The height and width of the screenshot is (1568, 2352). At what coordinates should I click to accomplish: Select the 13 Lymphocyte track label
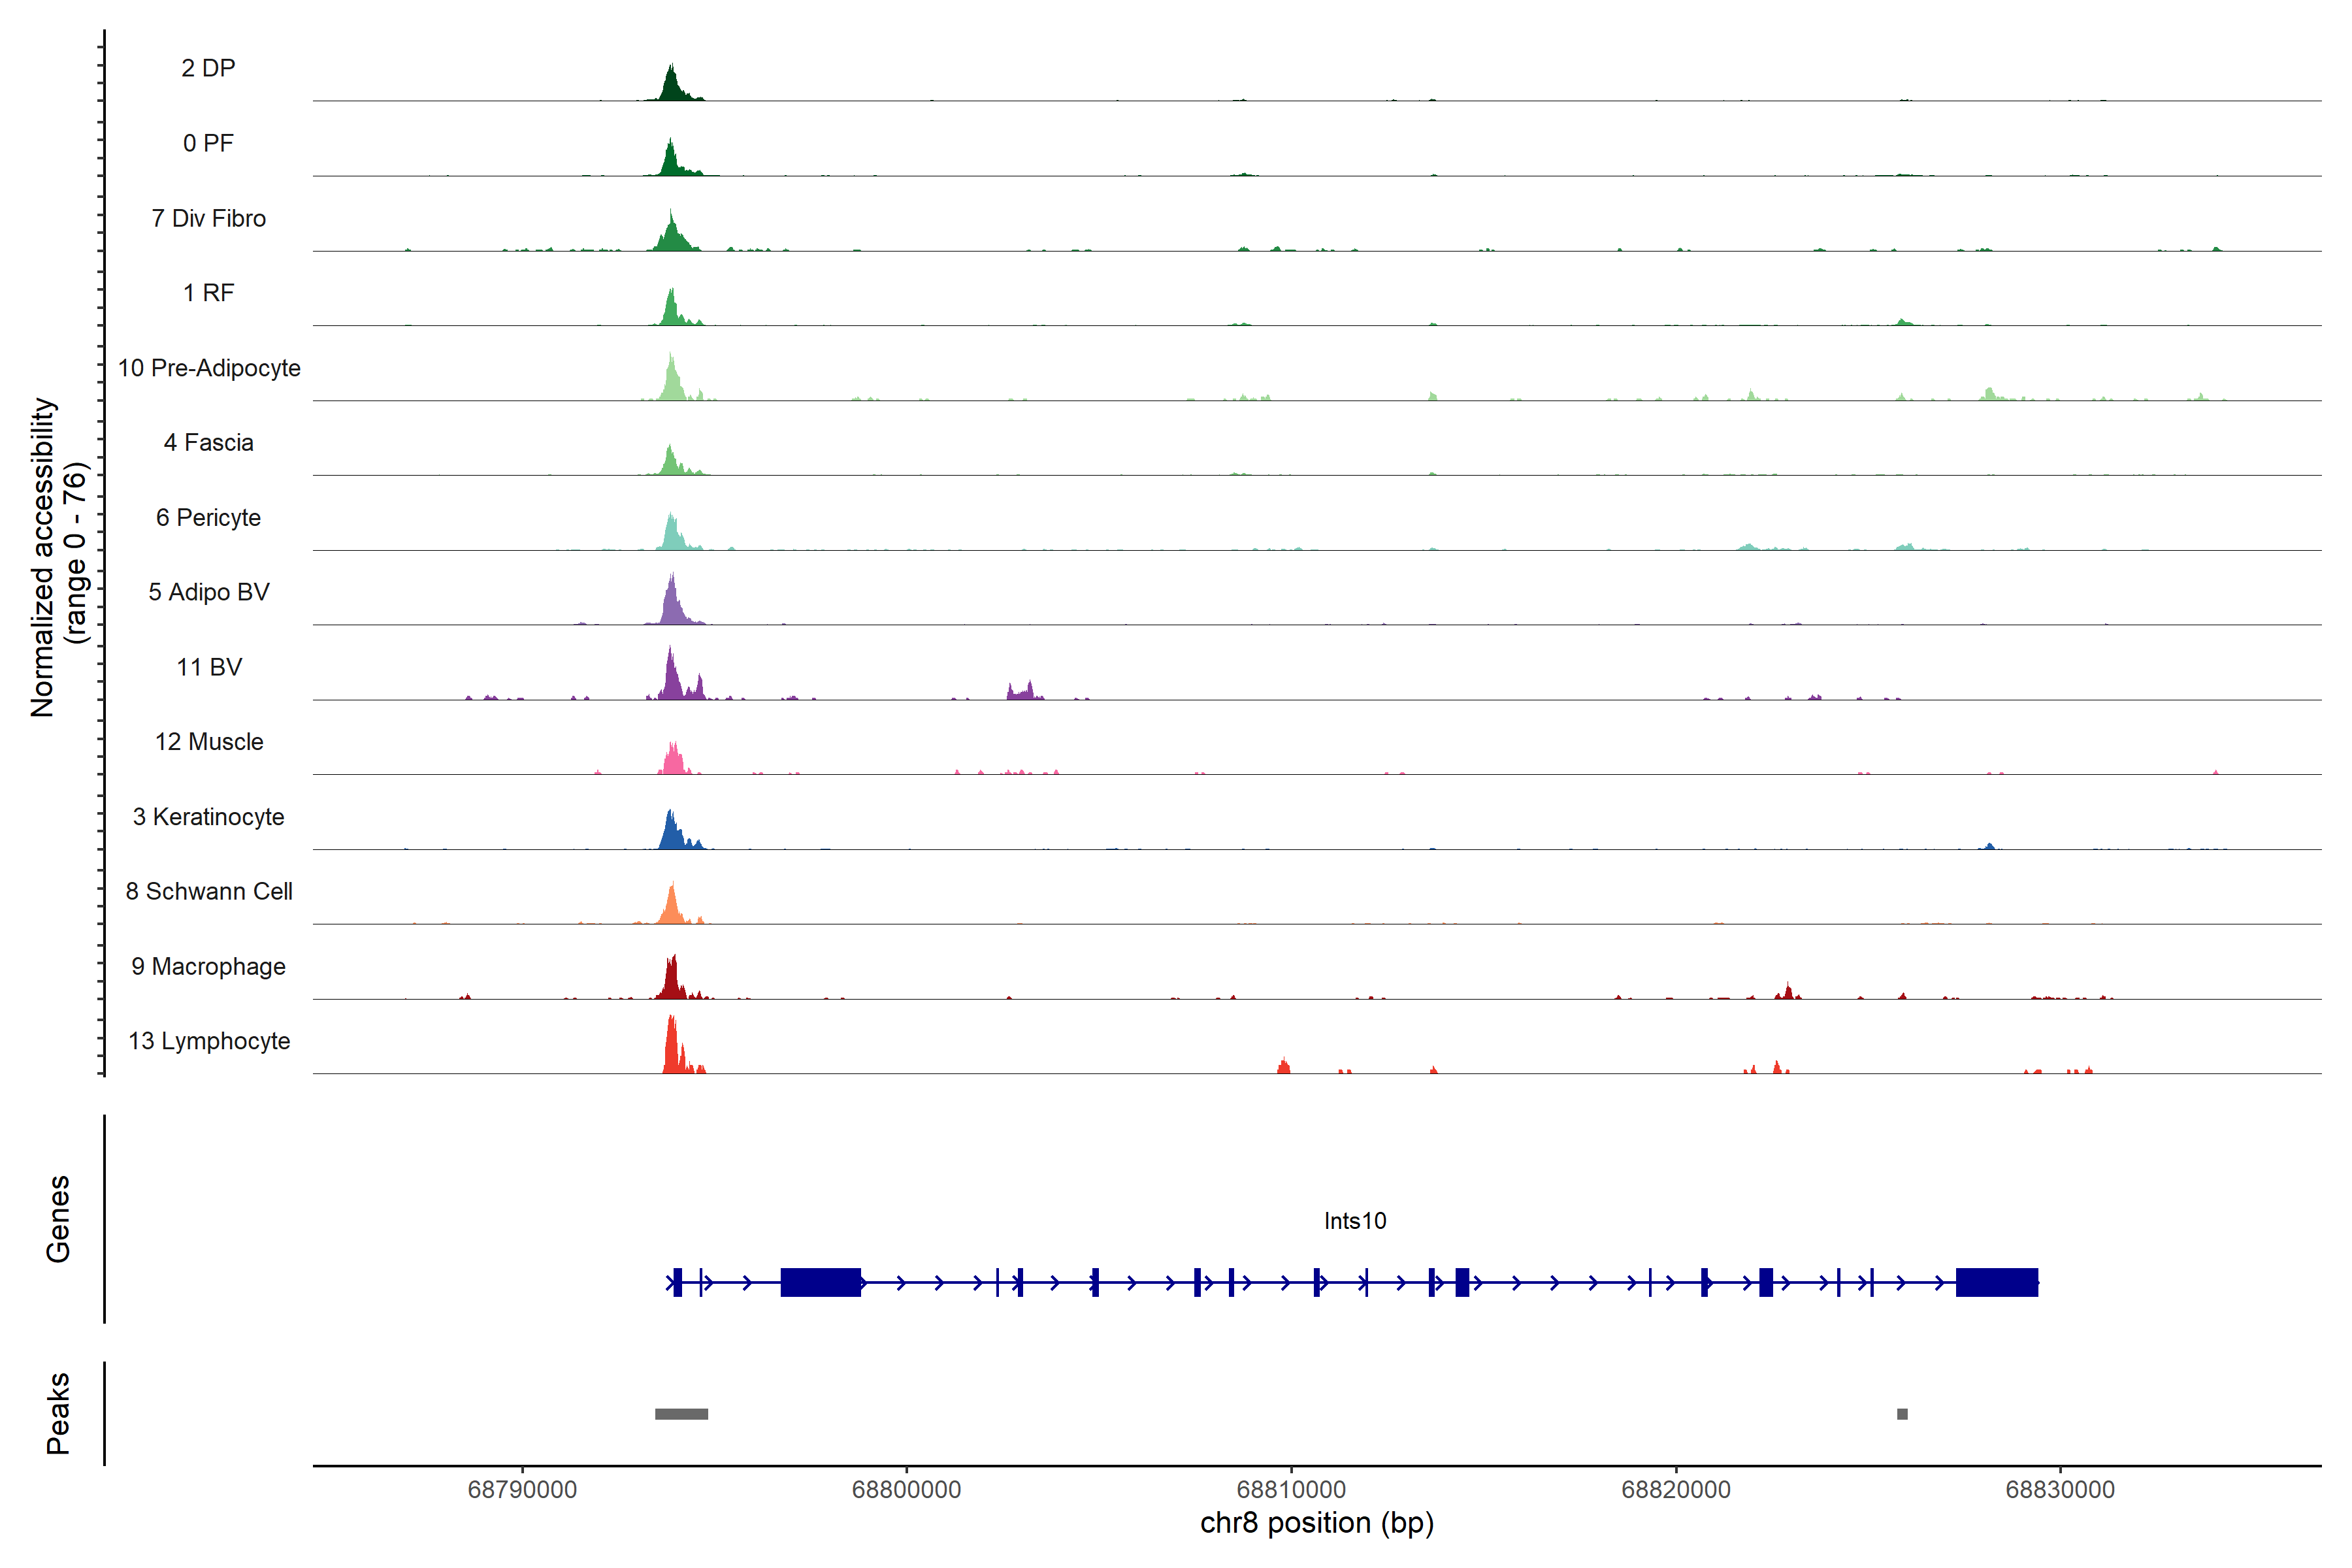pos(209,1041)
